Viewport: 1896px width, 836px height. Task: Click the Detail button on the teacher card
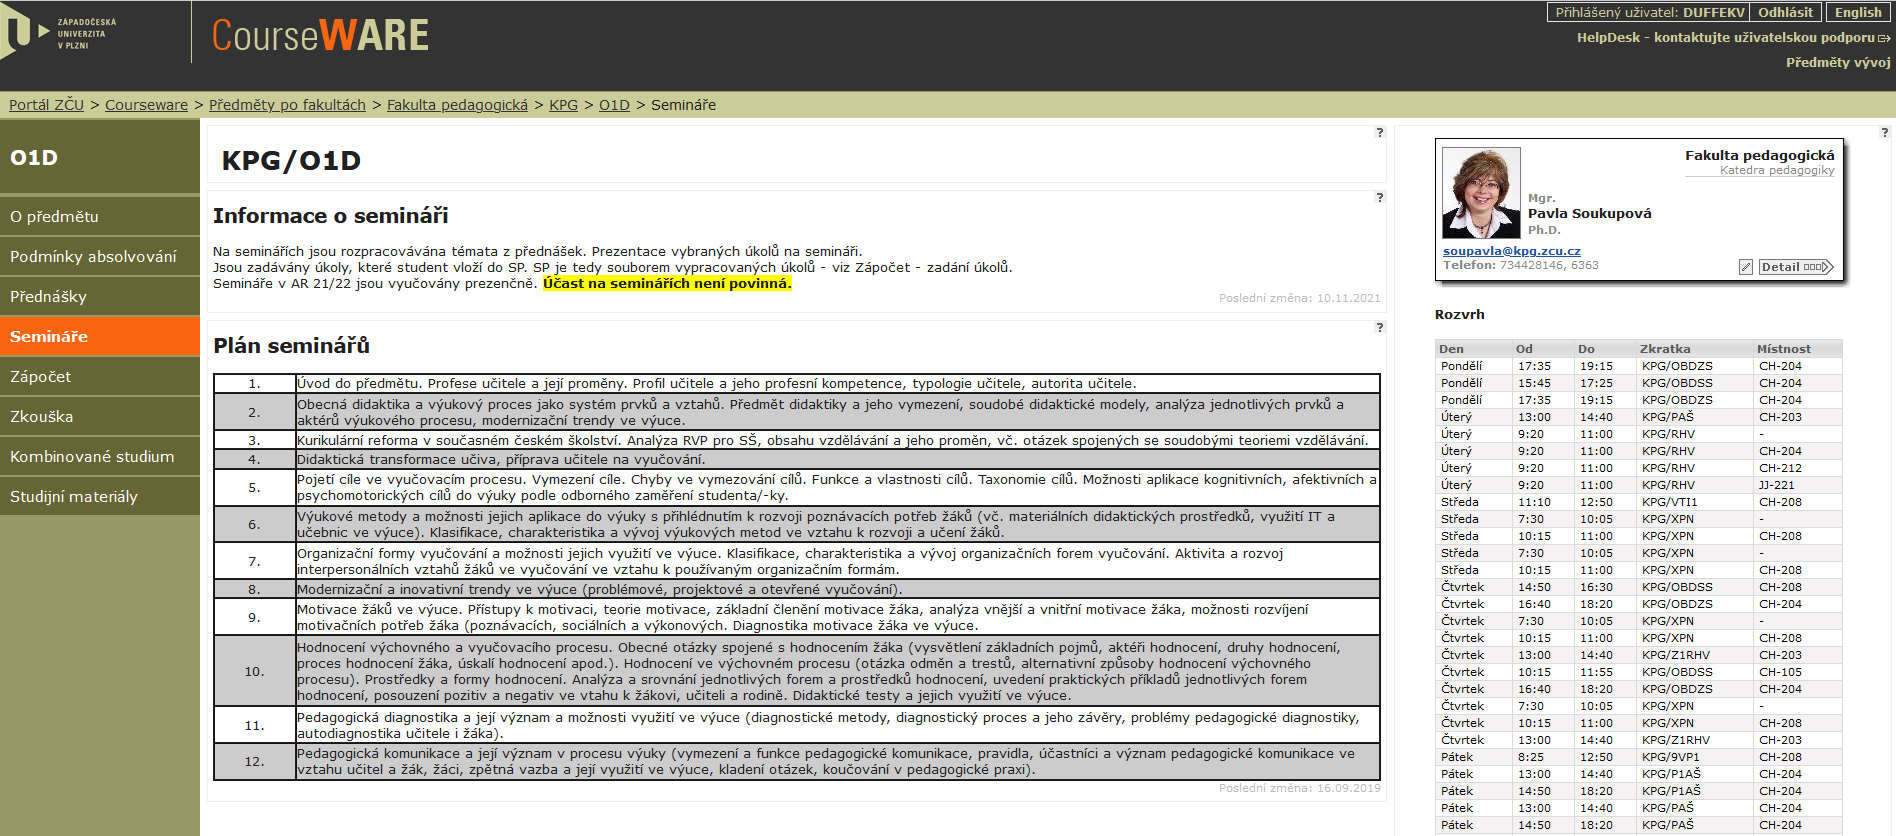1795,267
